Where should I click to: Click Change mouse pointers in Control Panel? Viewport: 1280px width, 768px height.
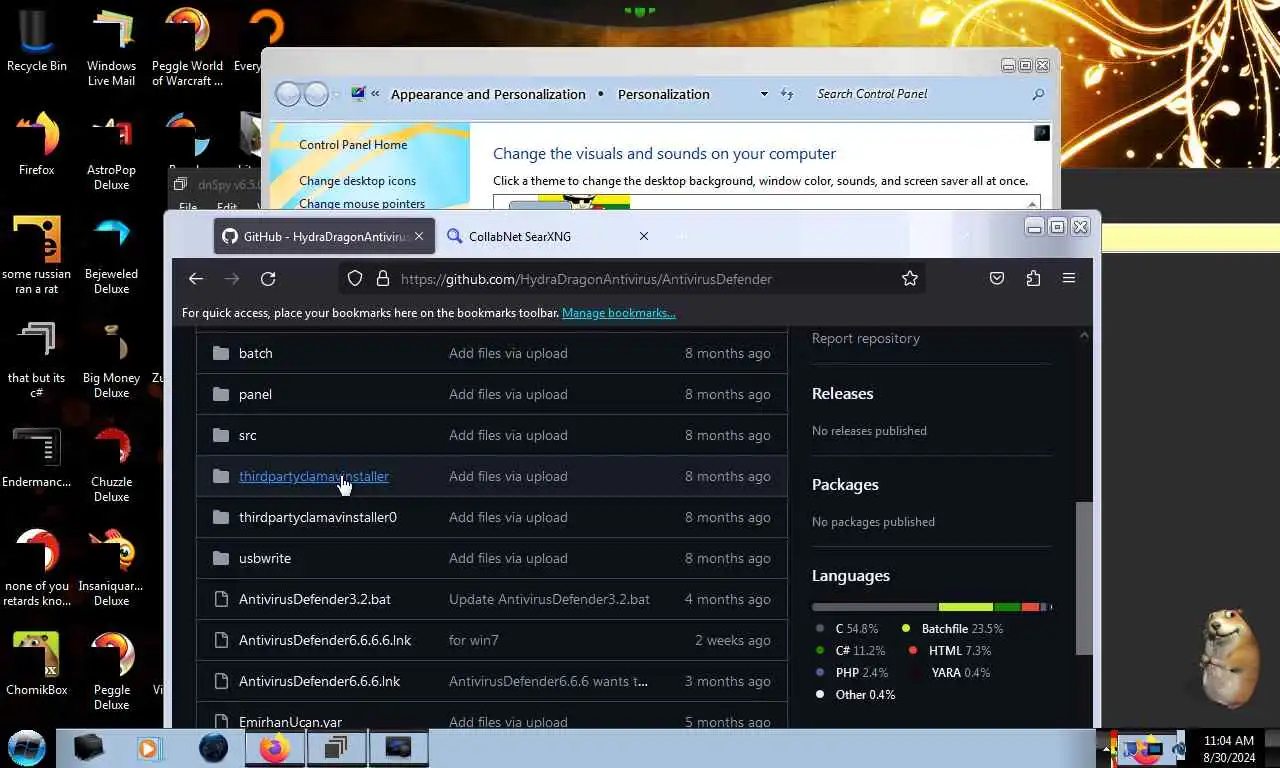point(362,204)
